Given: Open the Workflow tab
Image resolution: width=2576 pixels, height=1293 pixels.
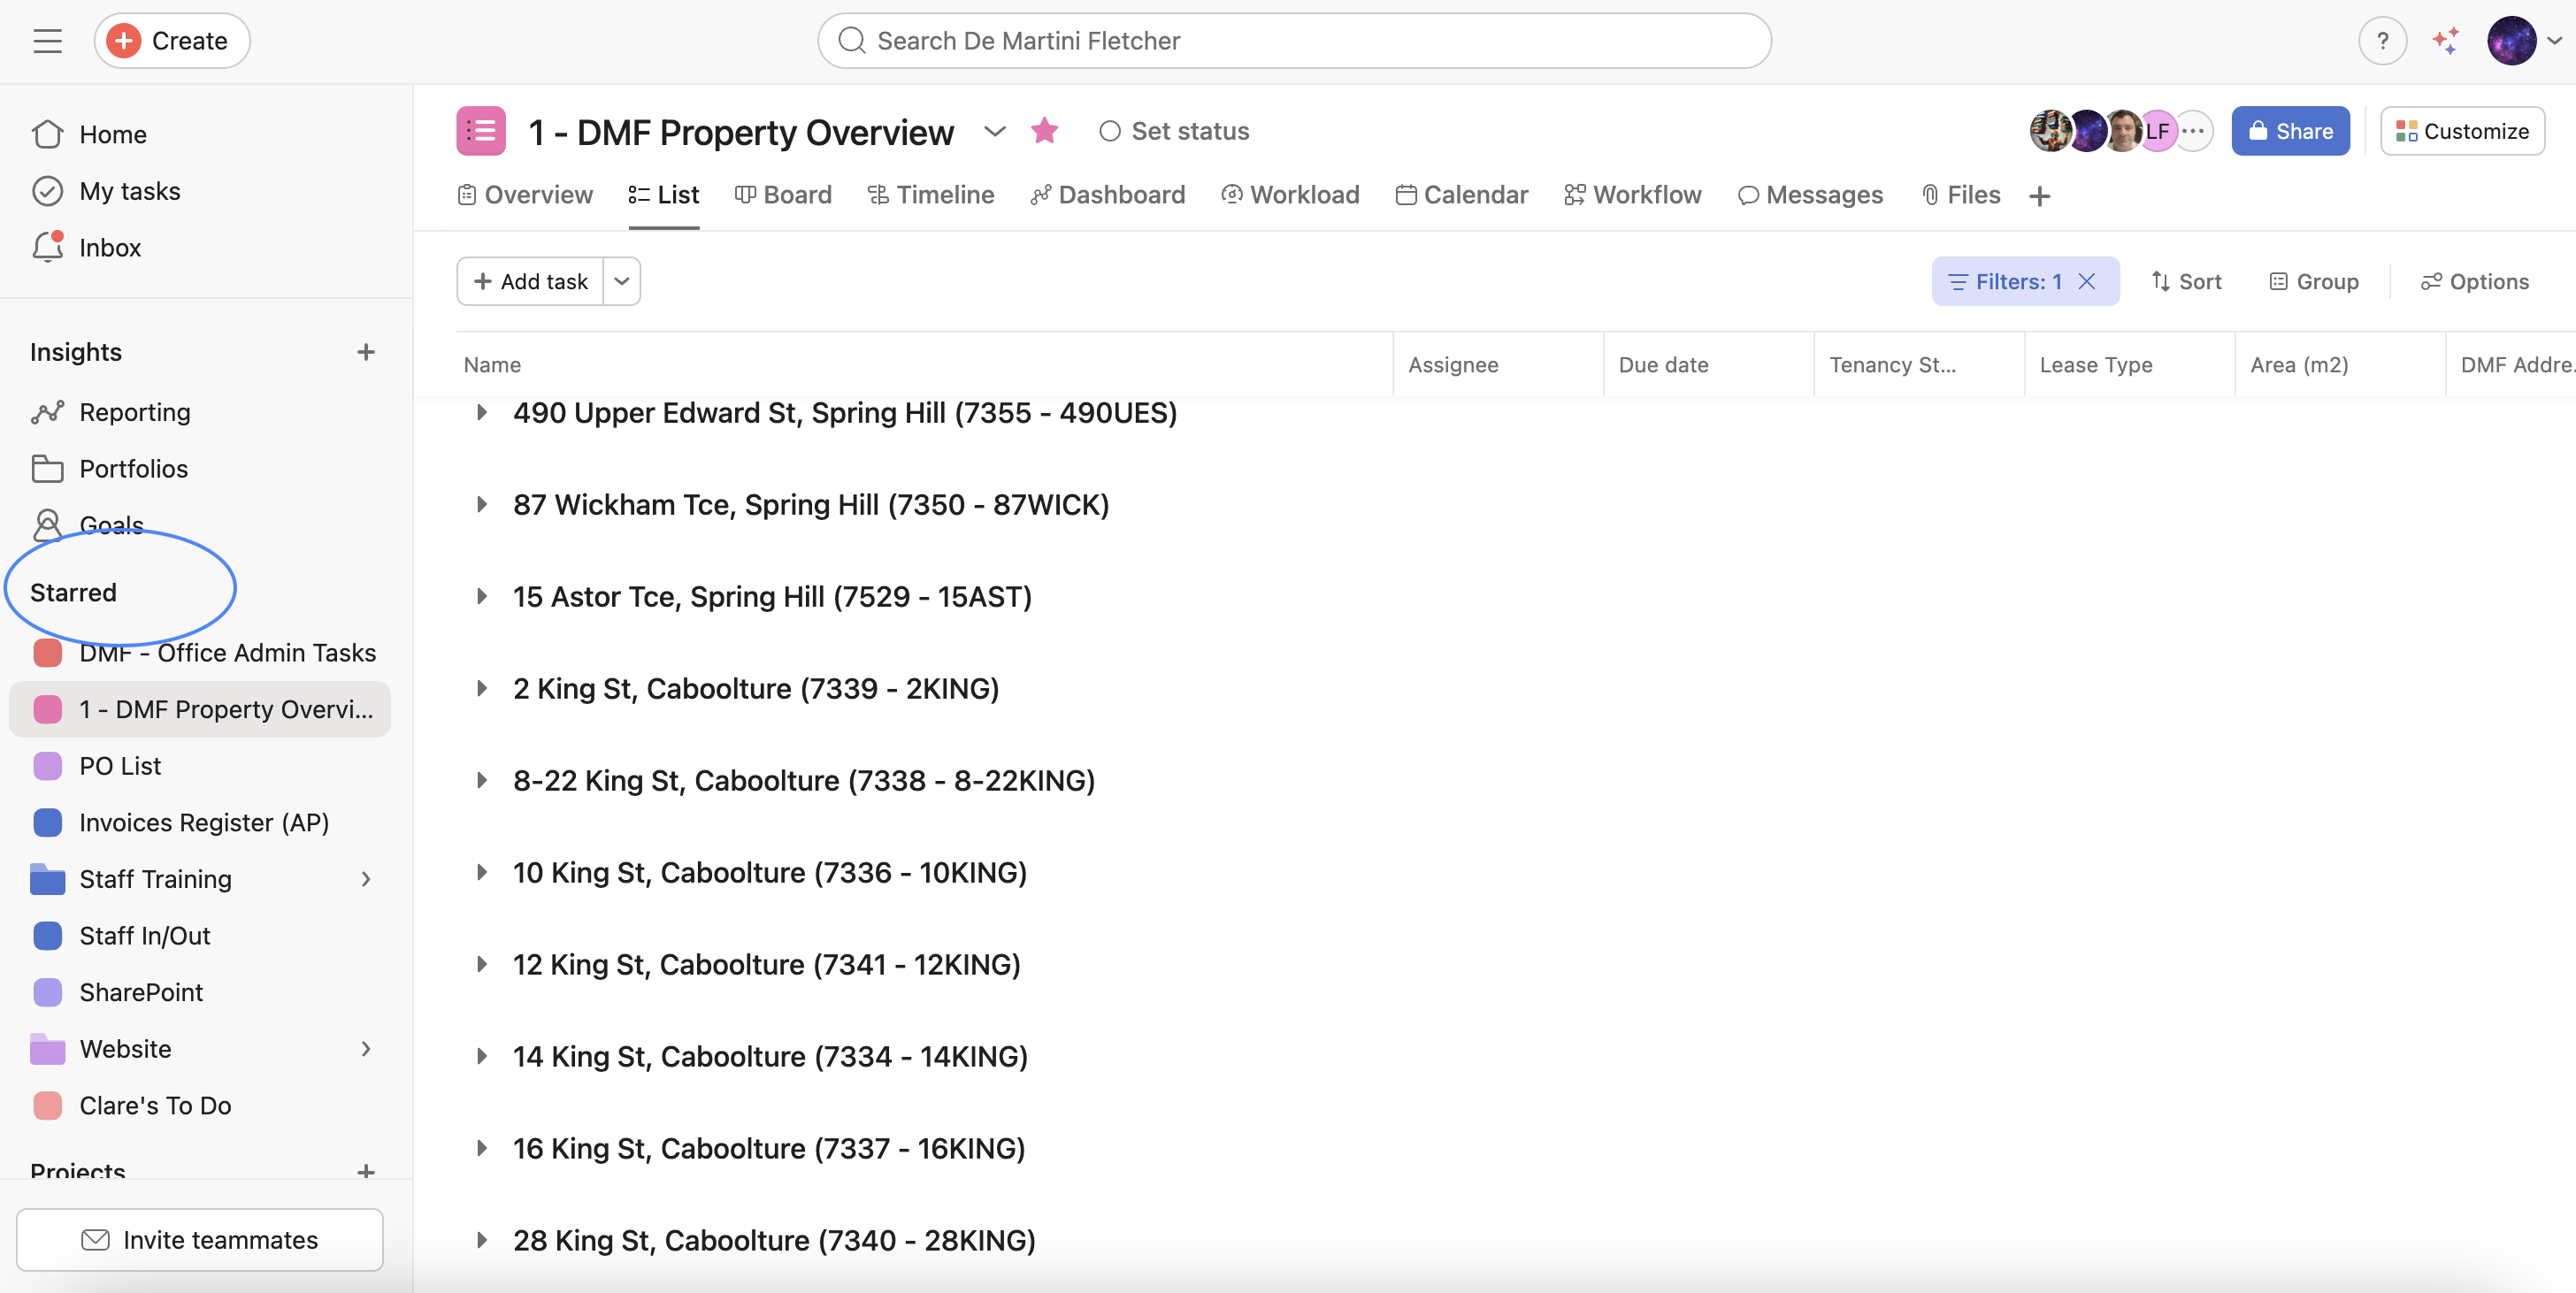Looking at the screenshot, I should (1633, 195).
